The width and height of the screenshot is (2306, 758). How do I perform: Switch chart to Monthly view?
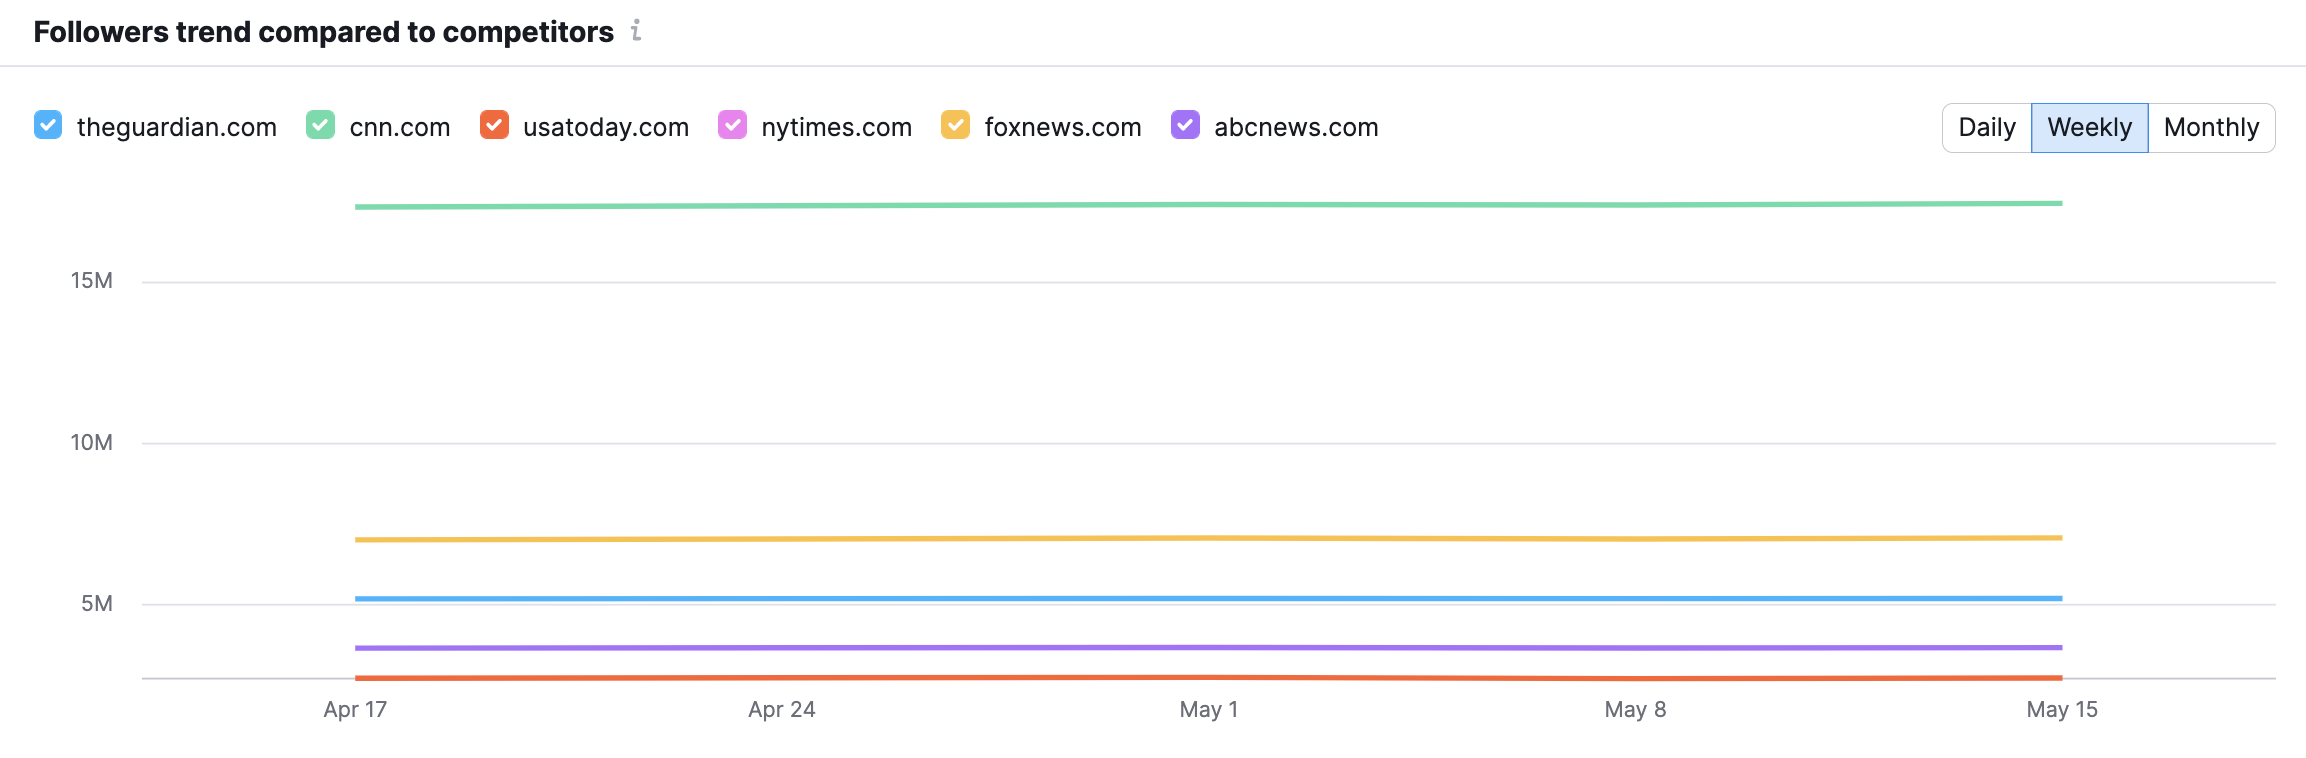point(2211,128)
